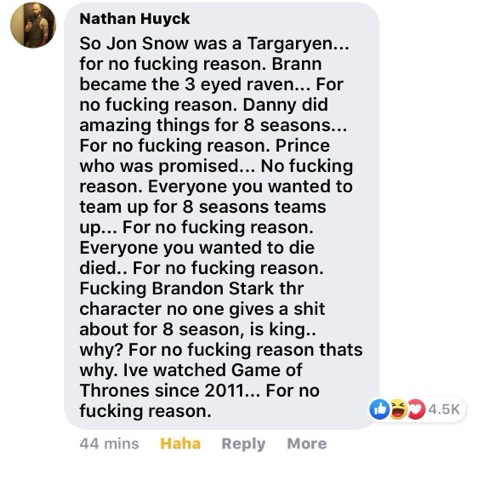Click the final fucking reason line

[x=145, y=411]
